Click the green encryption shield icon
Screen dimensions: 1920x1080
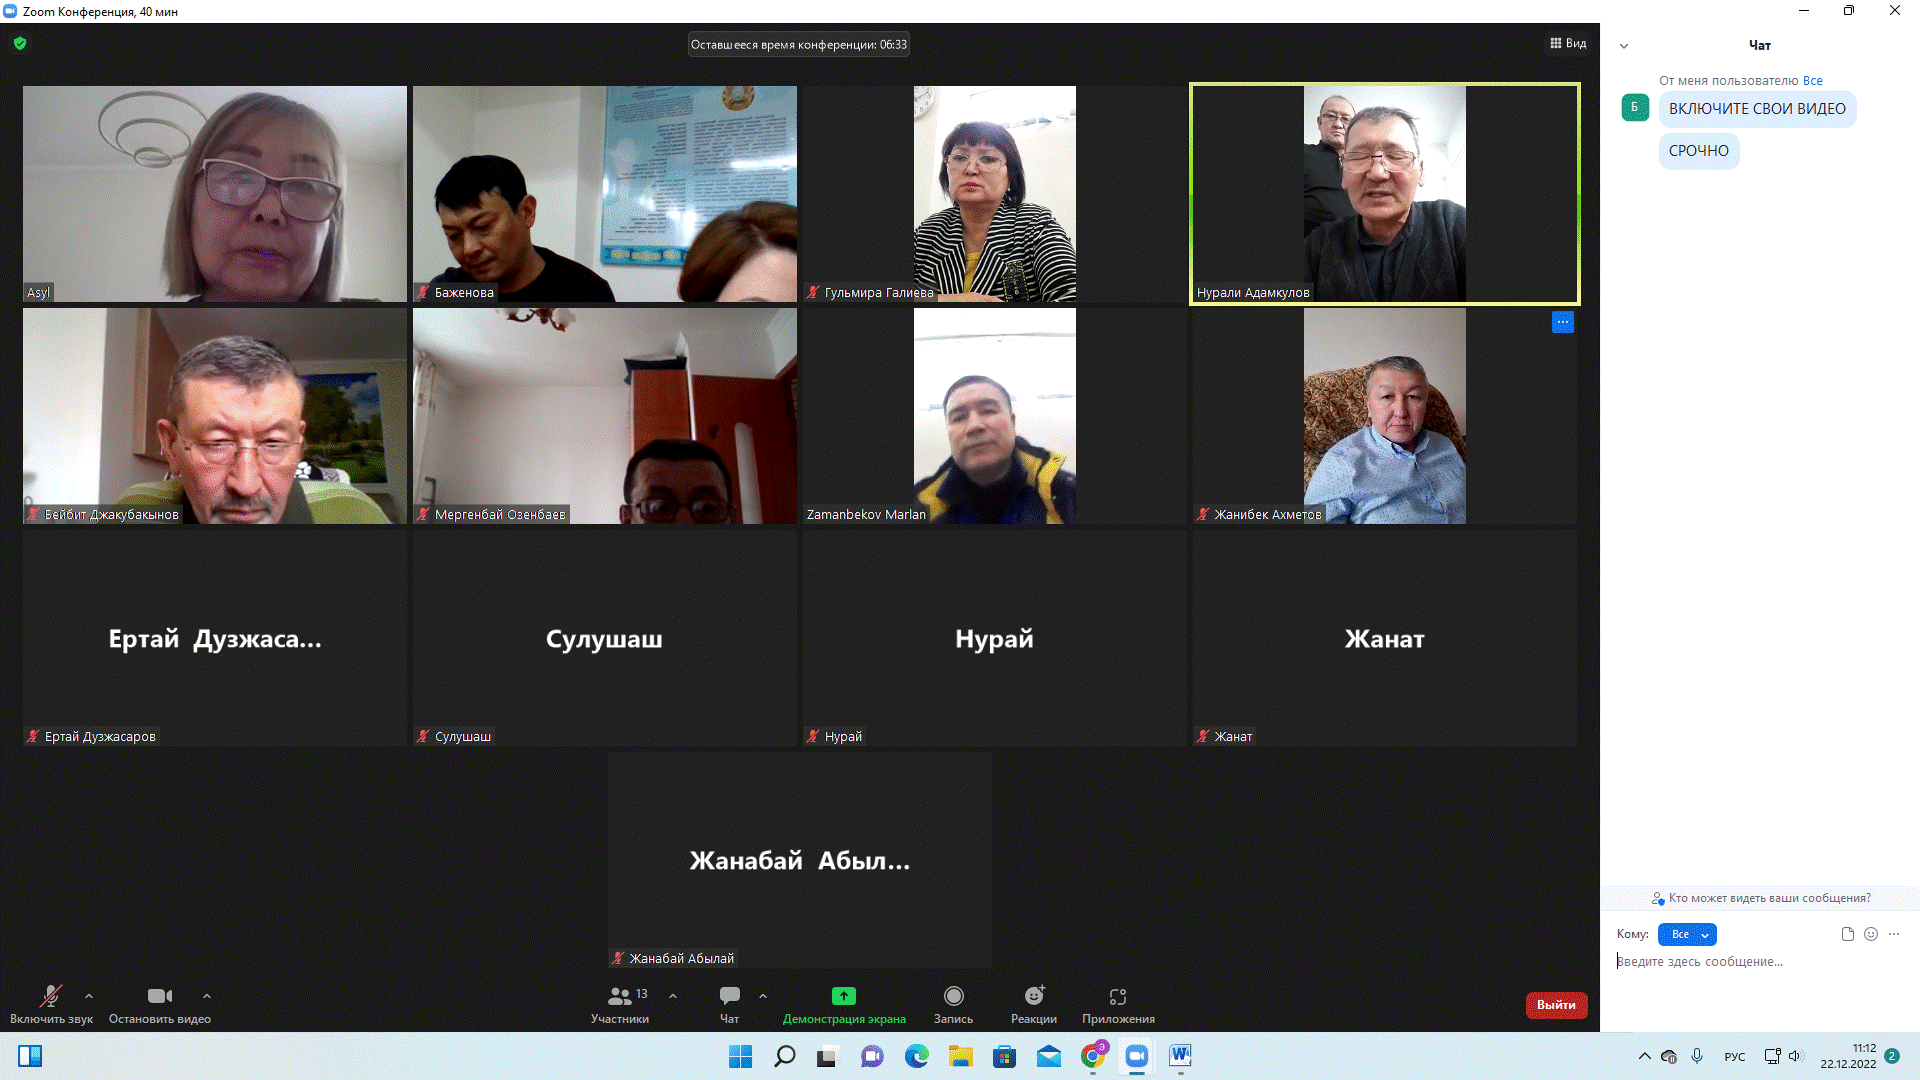[x=20, y=43]
